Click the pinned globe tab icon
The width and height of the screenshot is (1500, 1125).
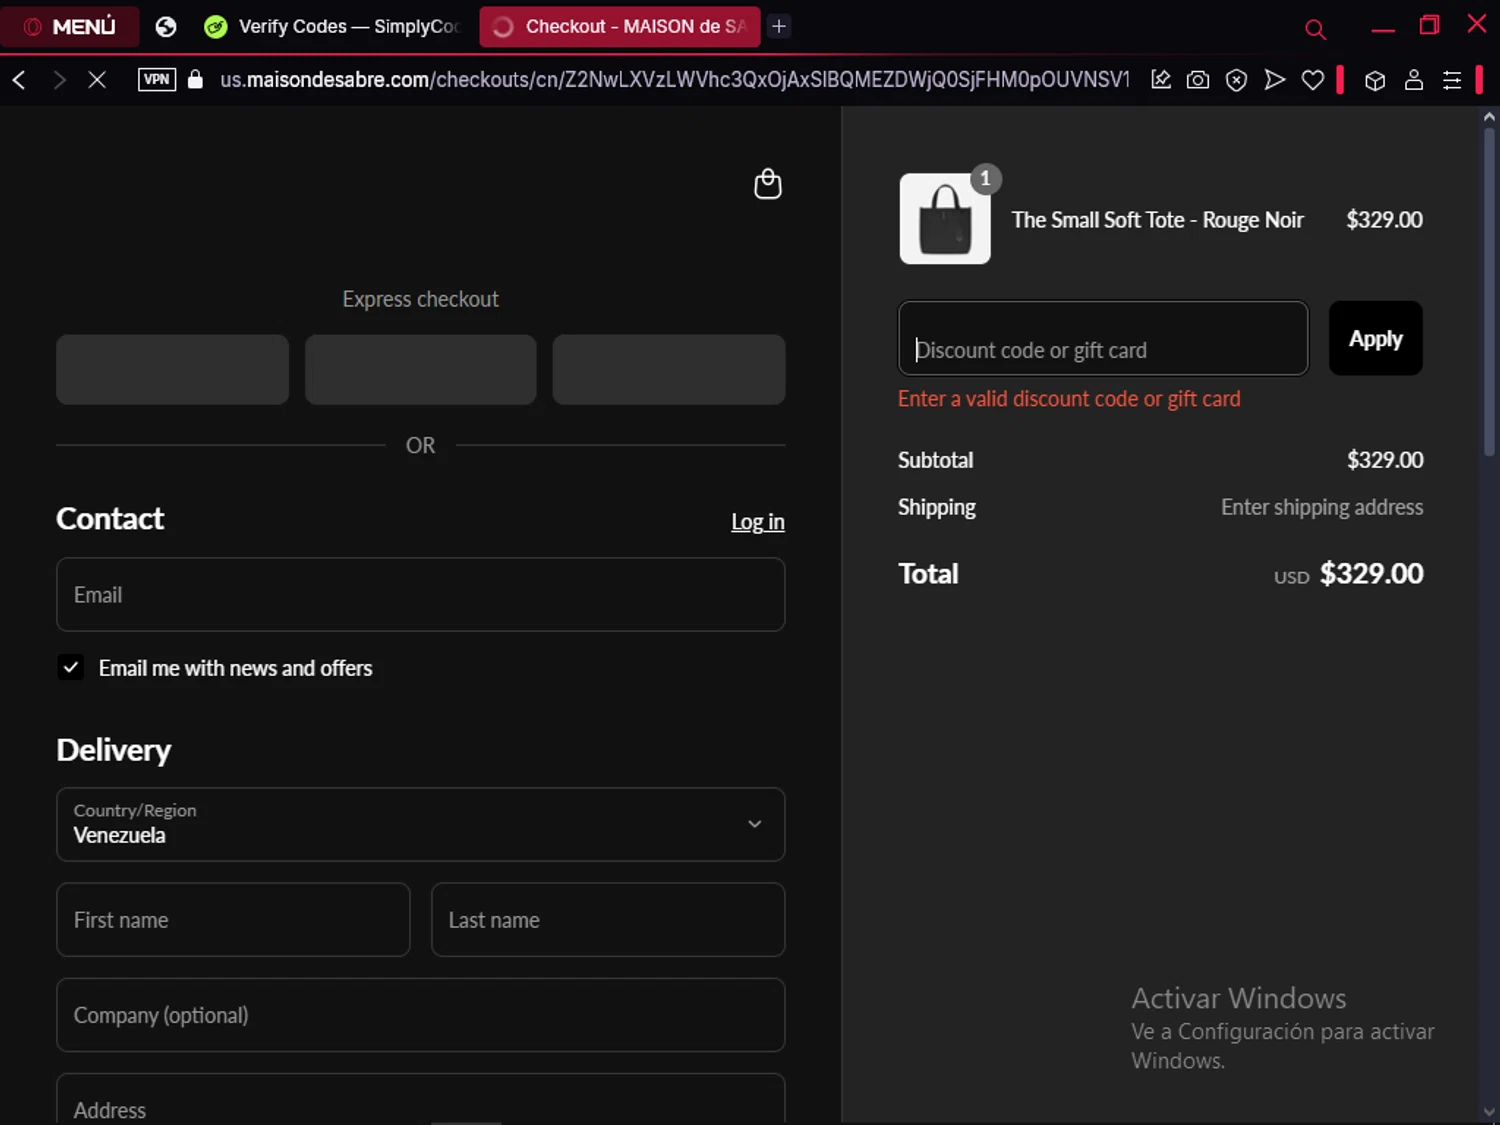tap(166, 27)
